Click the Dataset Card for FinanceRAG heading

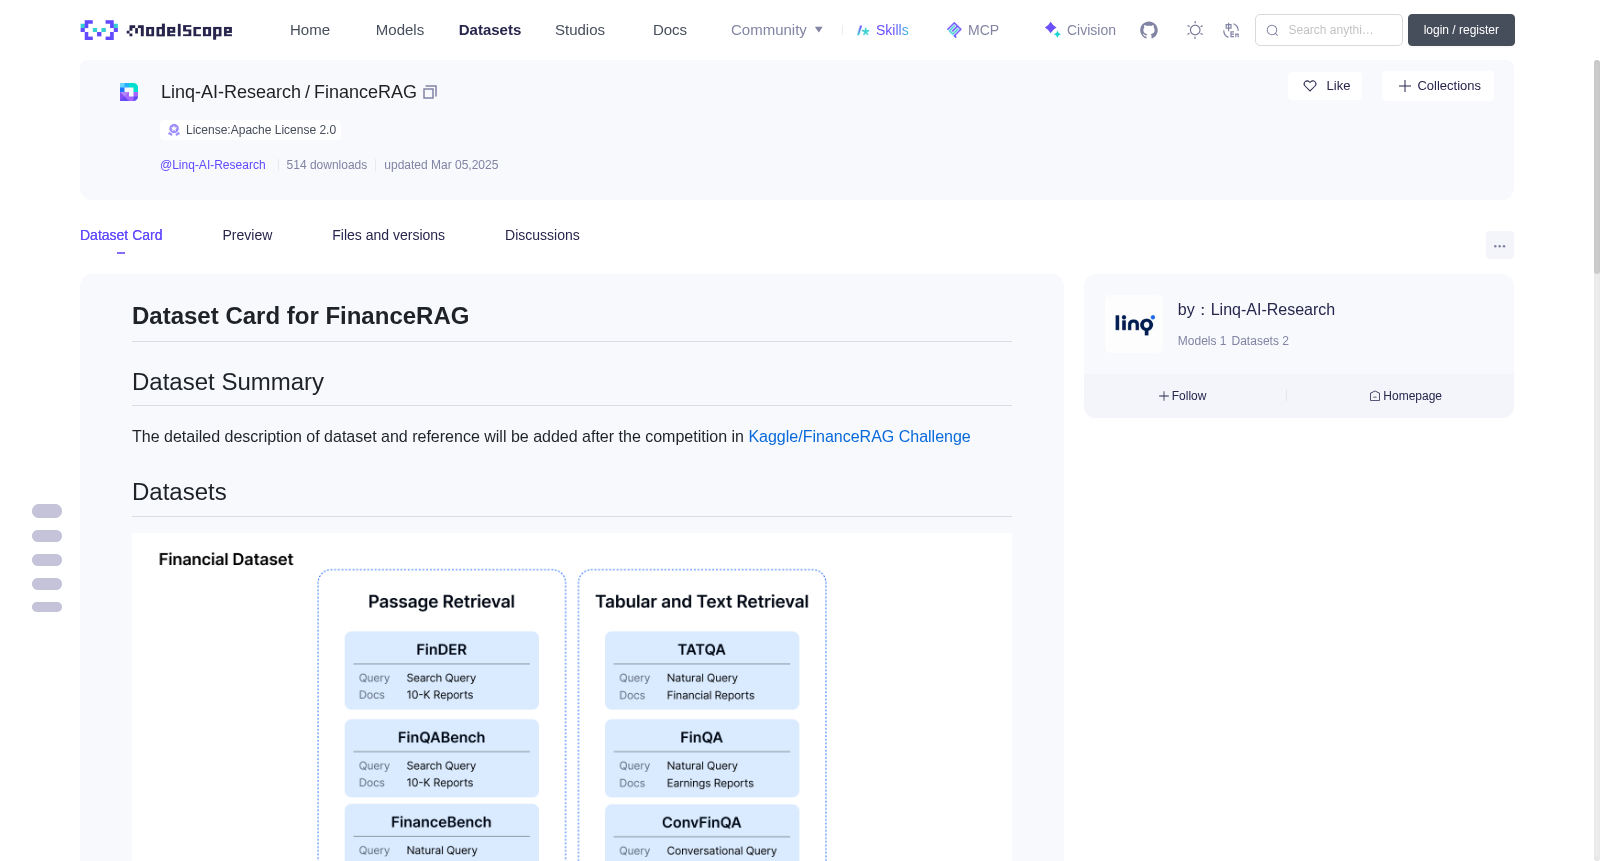click(300, 316)
